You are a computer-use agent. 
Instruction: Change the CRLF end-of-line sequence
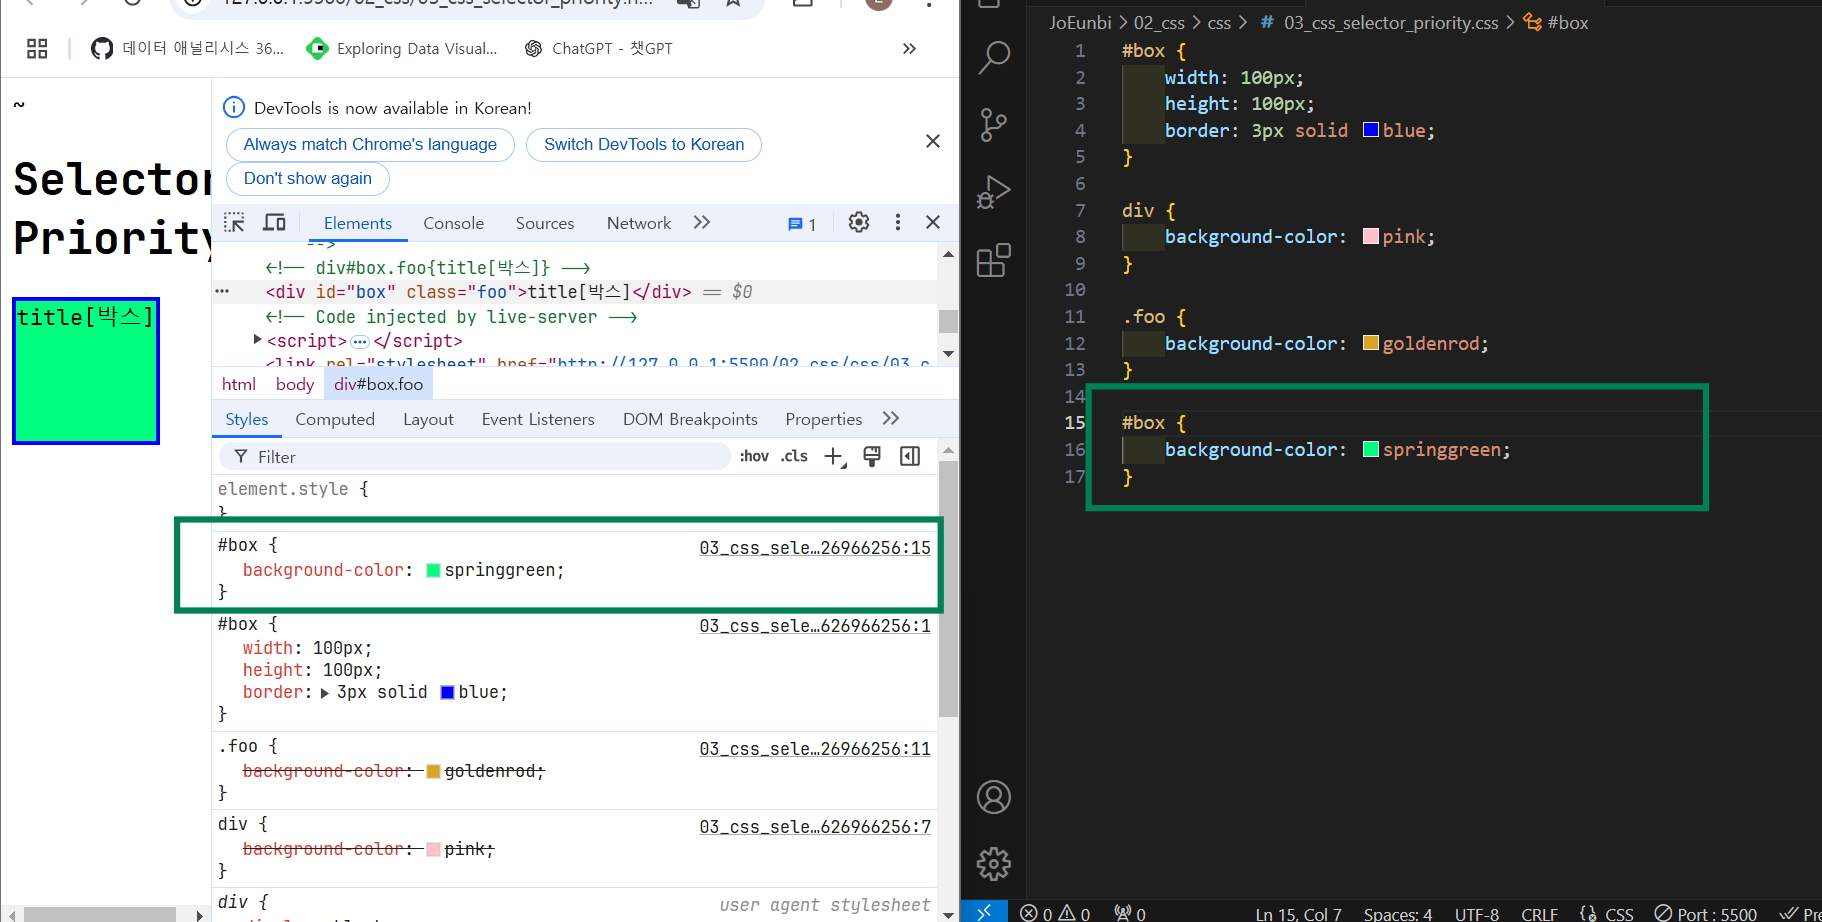[x=1539, y=913]
